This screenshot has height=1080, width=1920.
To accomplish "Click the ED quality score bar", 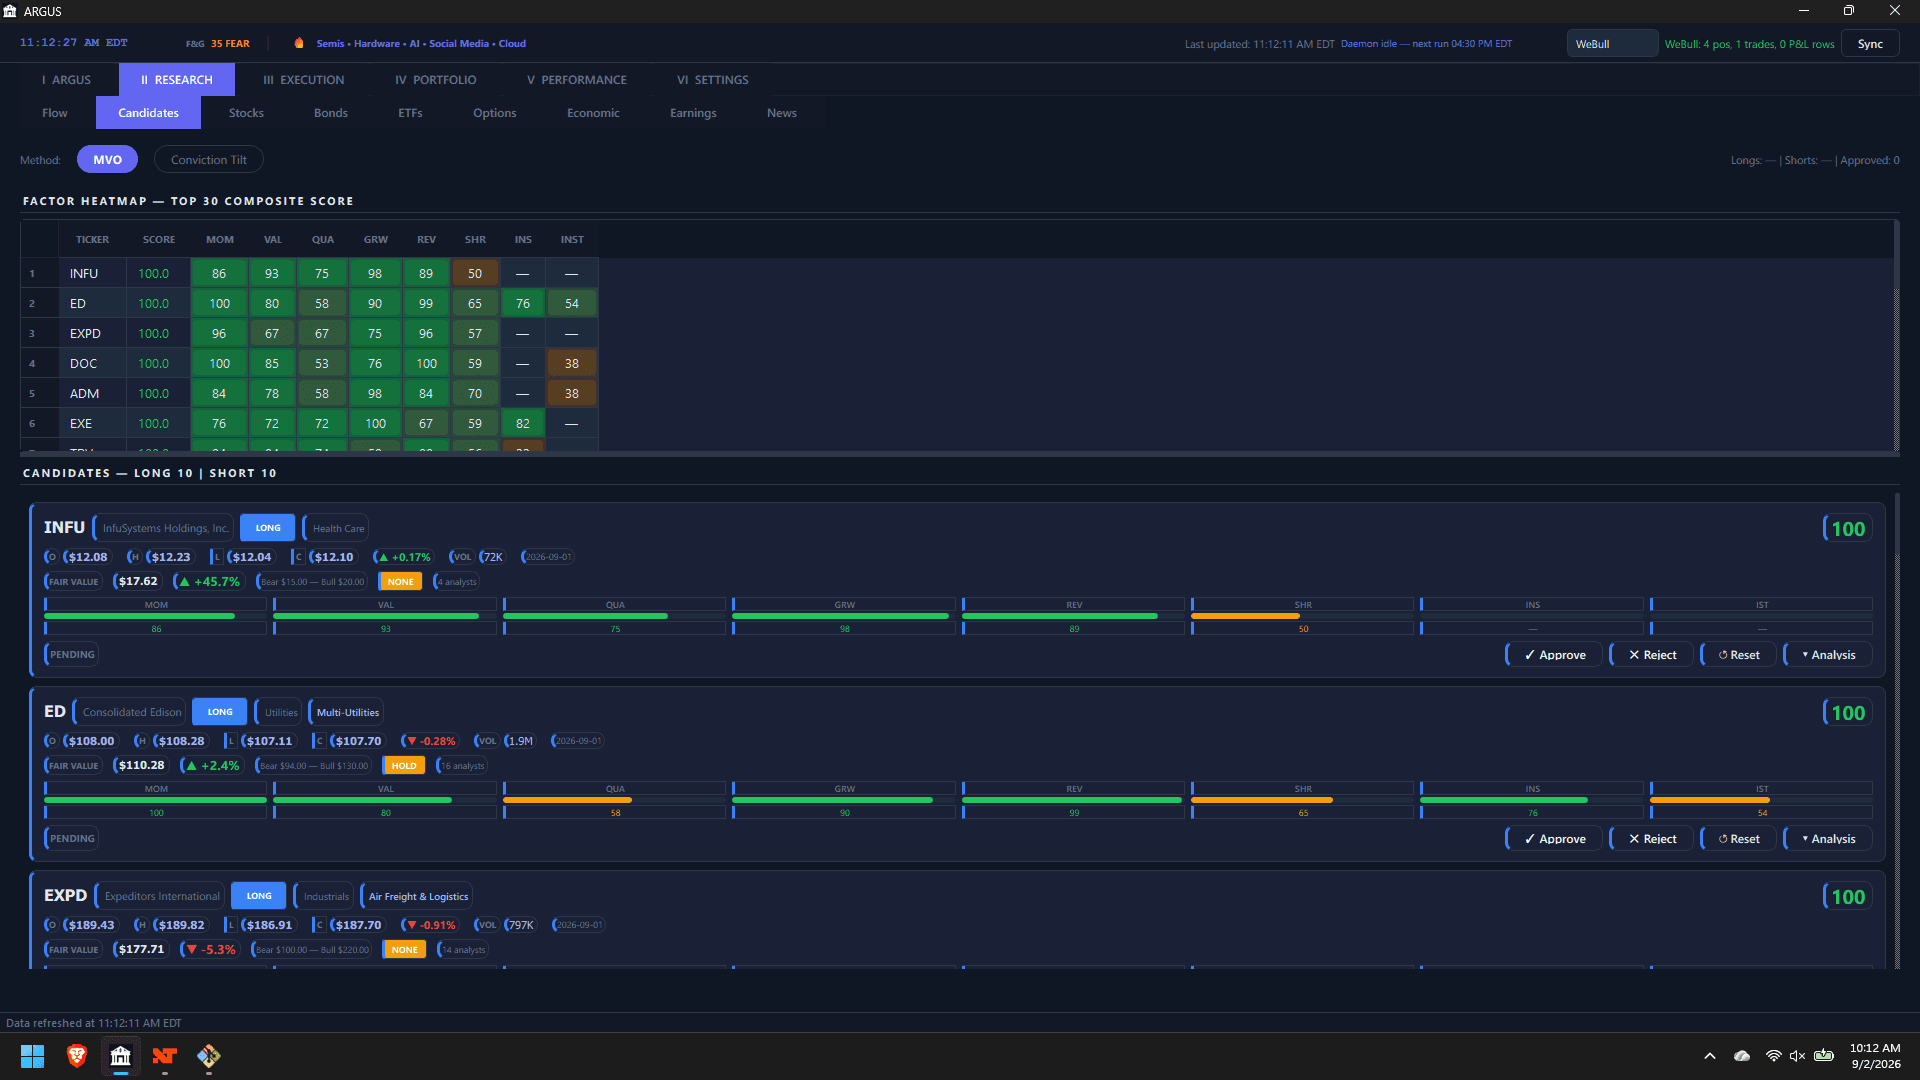I will [x=614, y=800].
